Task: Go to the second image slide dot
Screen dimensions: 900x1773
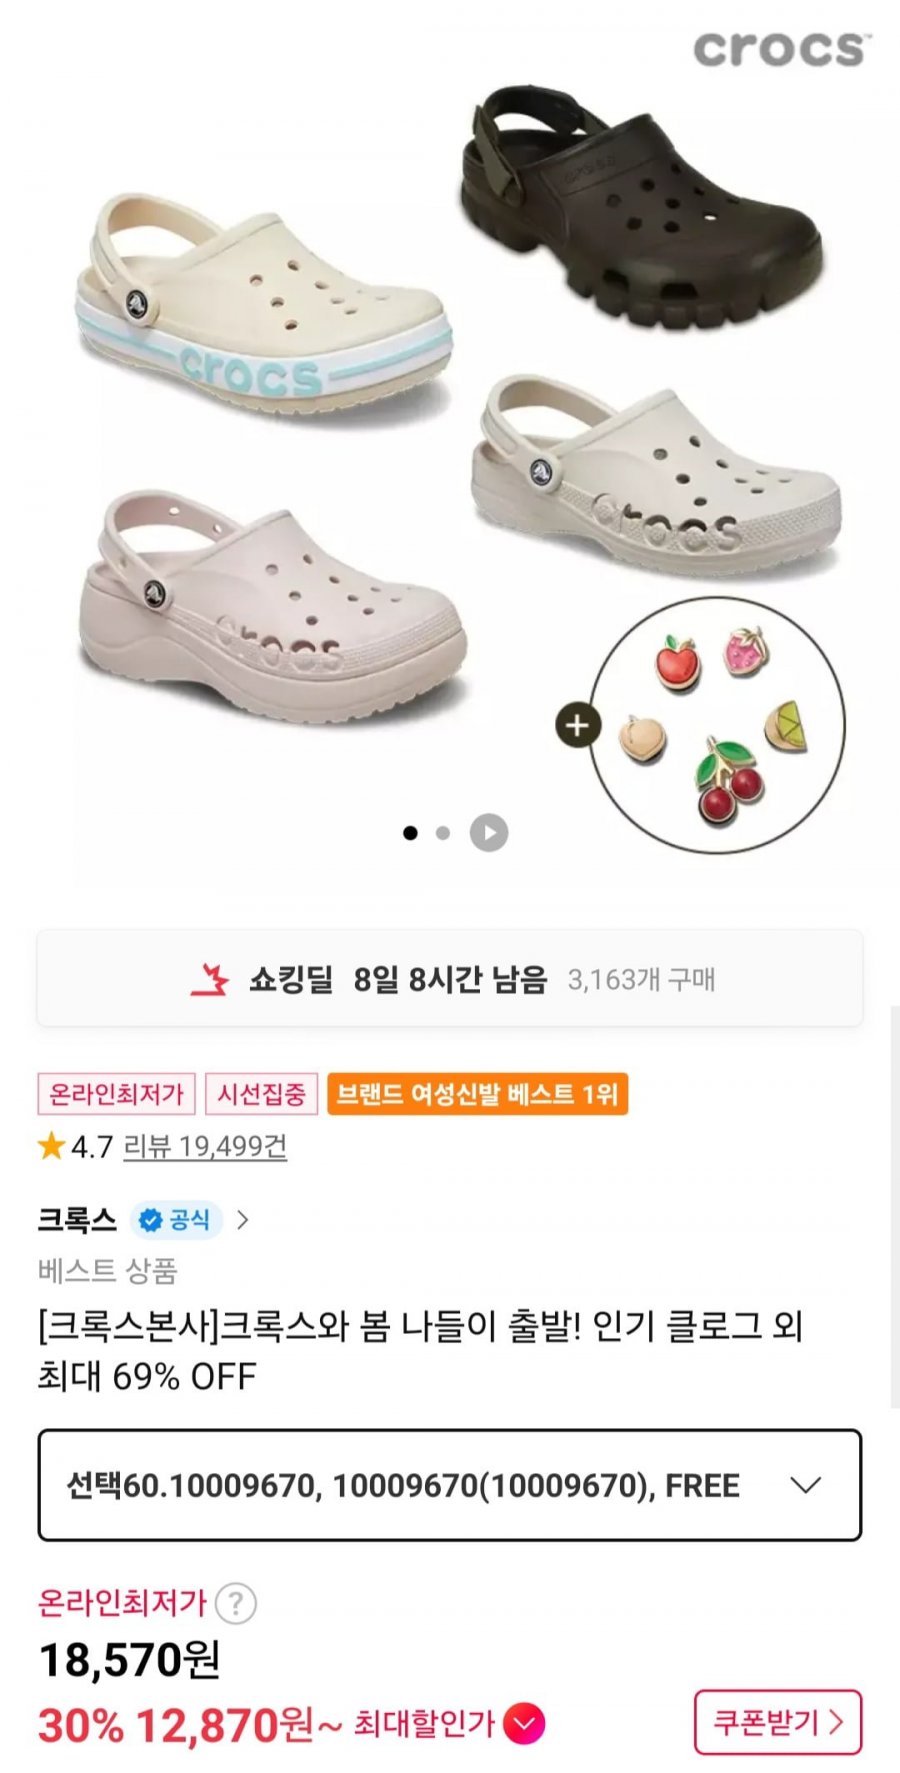Action: (x=443, y=833)
